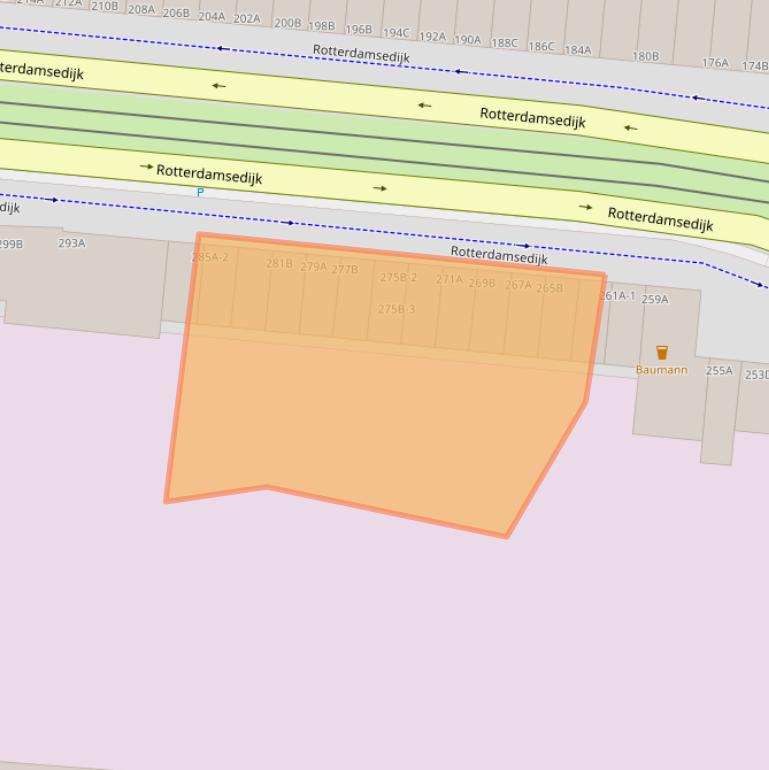Click house number 184A

coord(577,50)
